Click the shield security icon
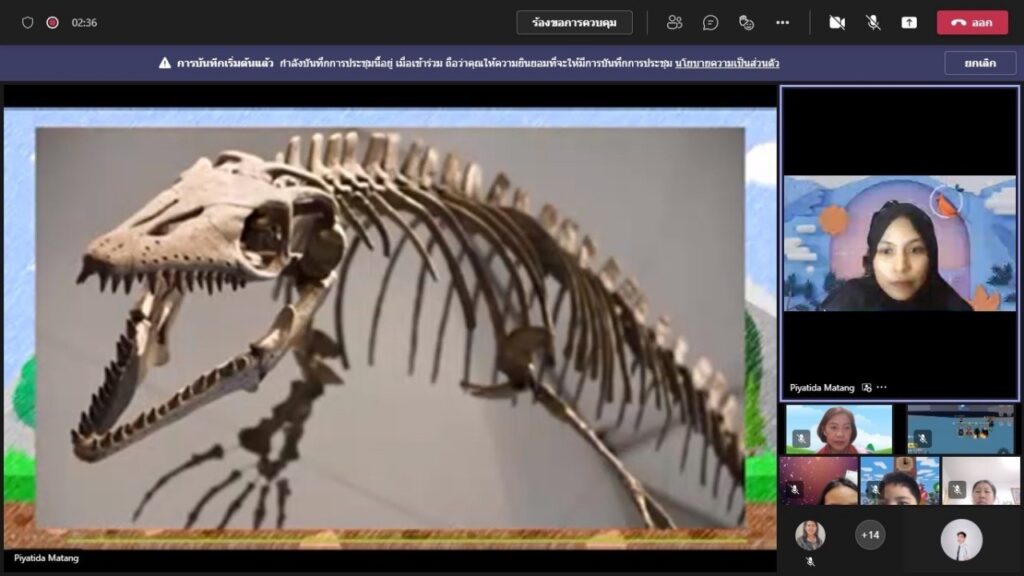 pyautogui.click(x=27, y=22)
